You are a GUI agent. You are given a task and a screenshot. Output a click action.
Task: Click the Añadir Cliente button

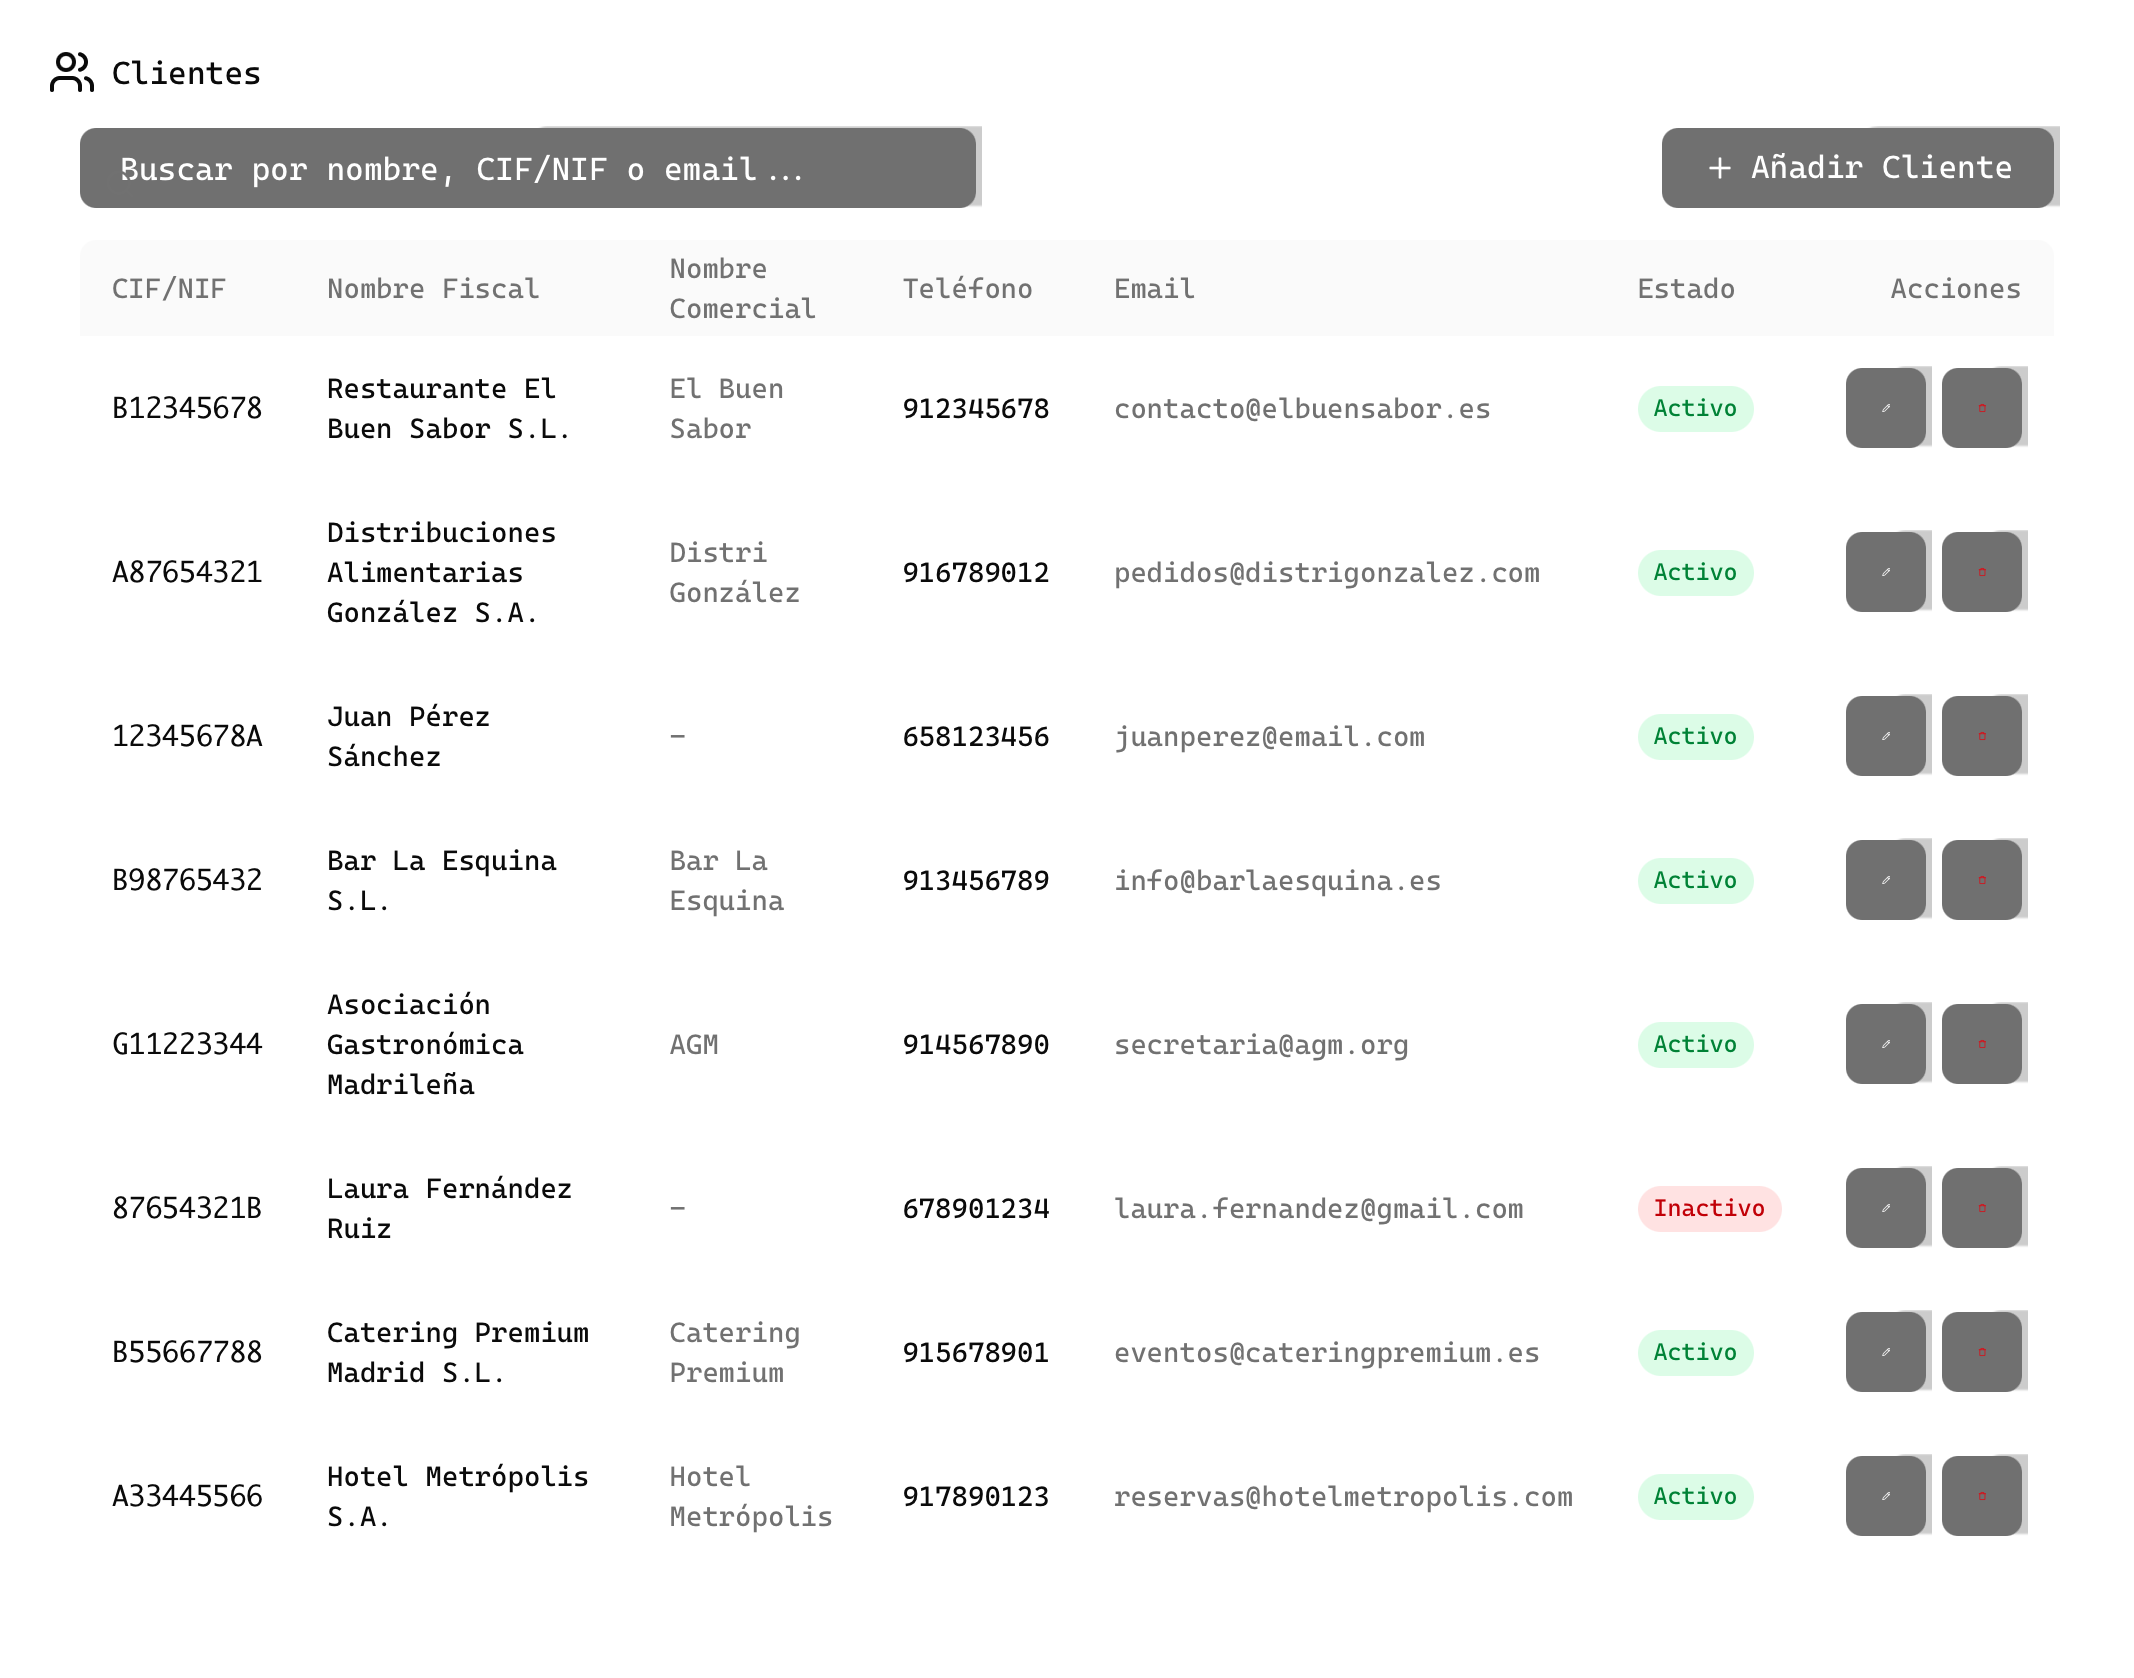tap(1857, 168)
